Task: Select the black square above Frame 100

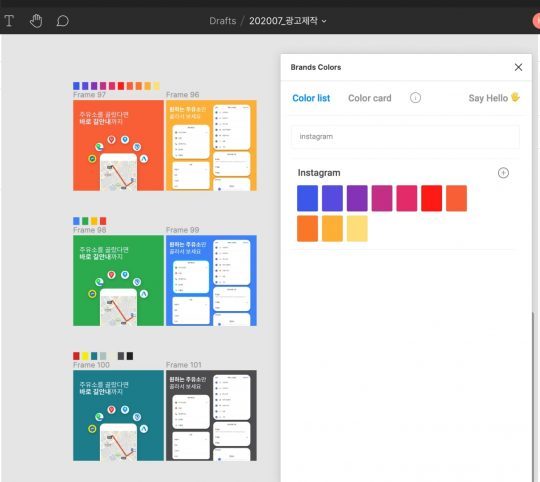Action: coord(130,356)
